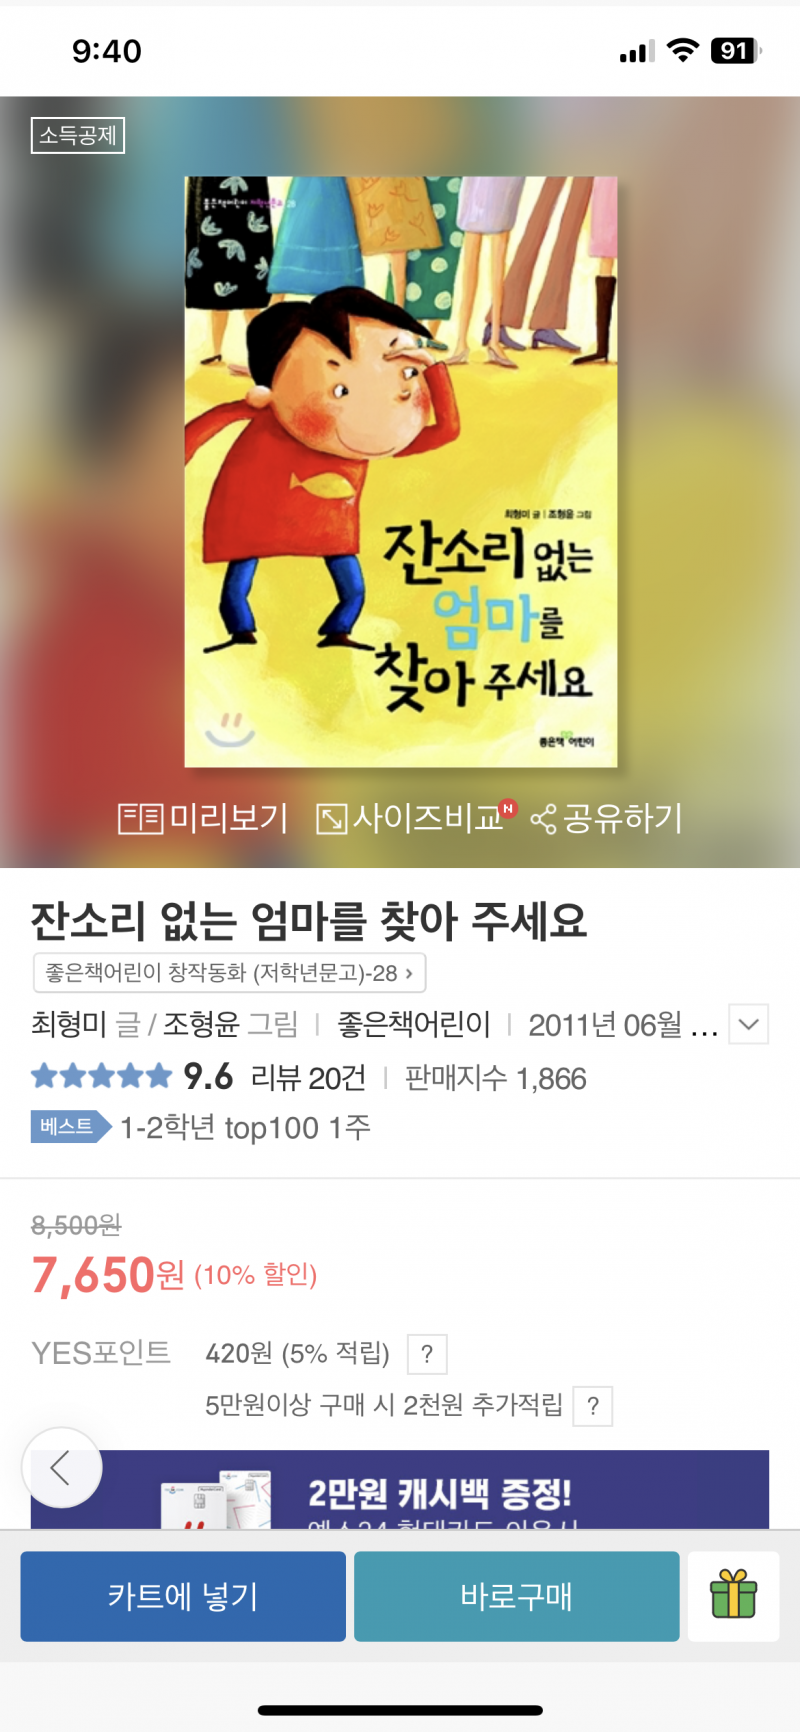Tap the 사이즈비교 size comparison icon
The width and height of the screenshot is (800, 1732).
tap(331, 819)
